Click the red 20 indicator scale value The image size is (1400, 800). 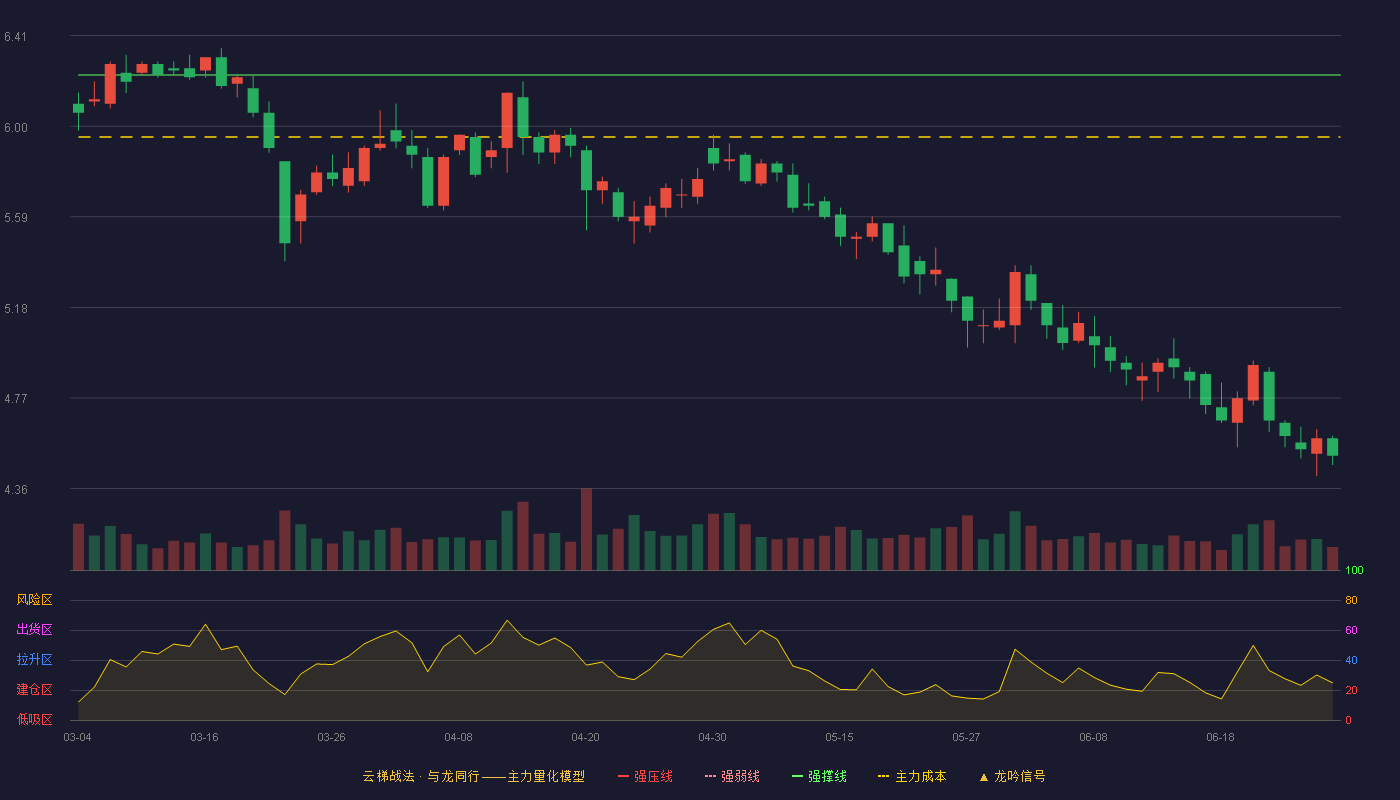click(1351, 690)
